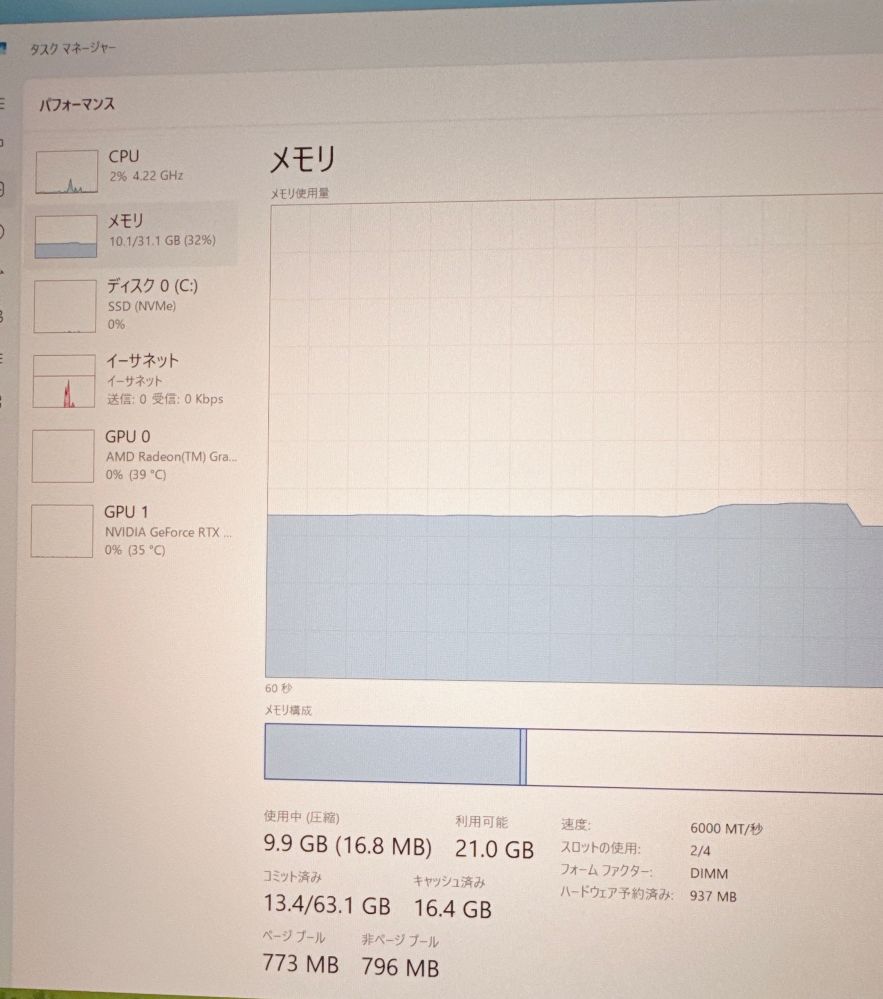Click the 60 秒 graph time label

278,688
